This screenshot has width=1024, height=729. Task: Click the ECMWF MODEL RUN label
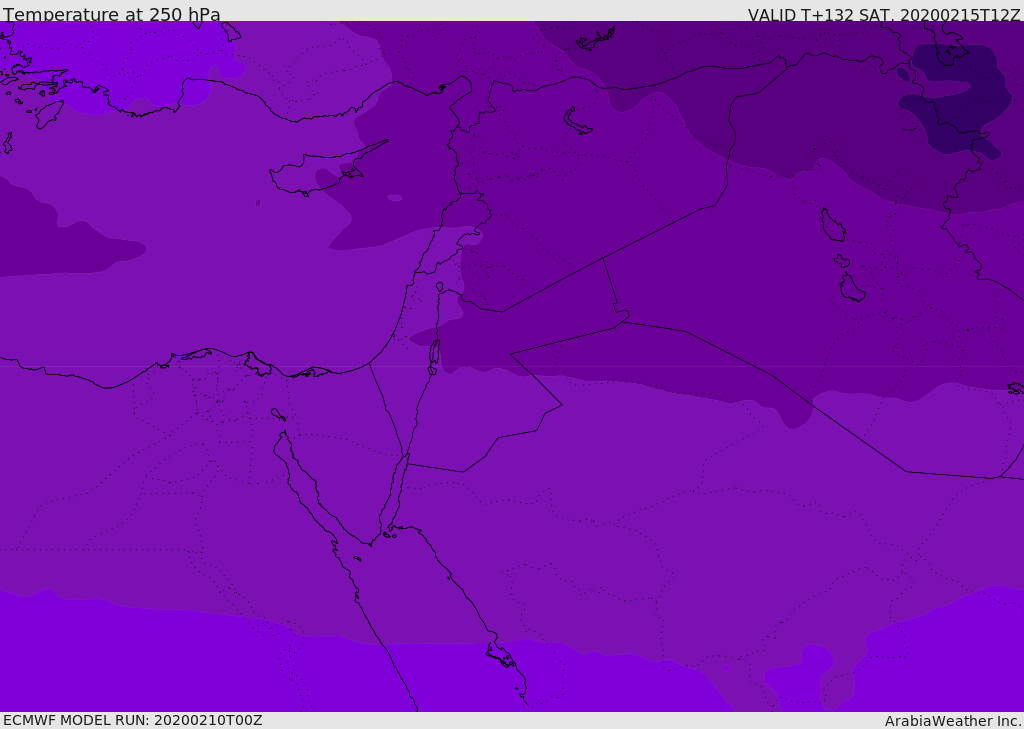[x=133, y=720]
